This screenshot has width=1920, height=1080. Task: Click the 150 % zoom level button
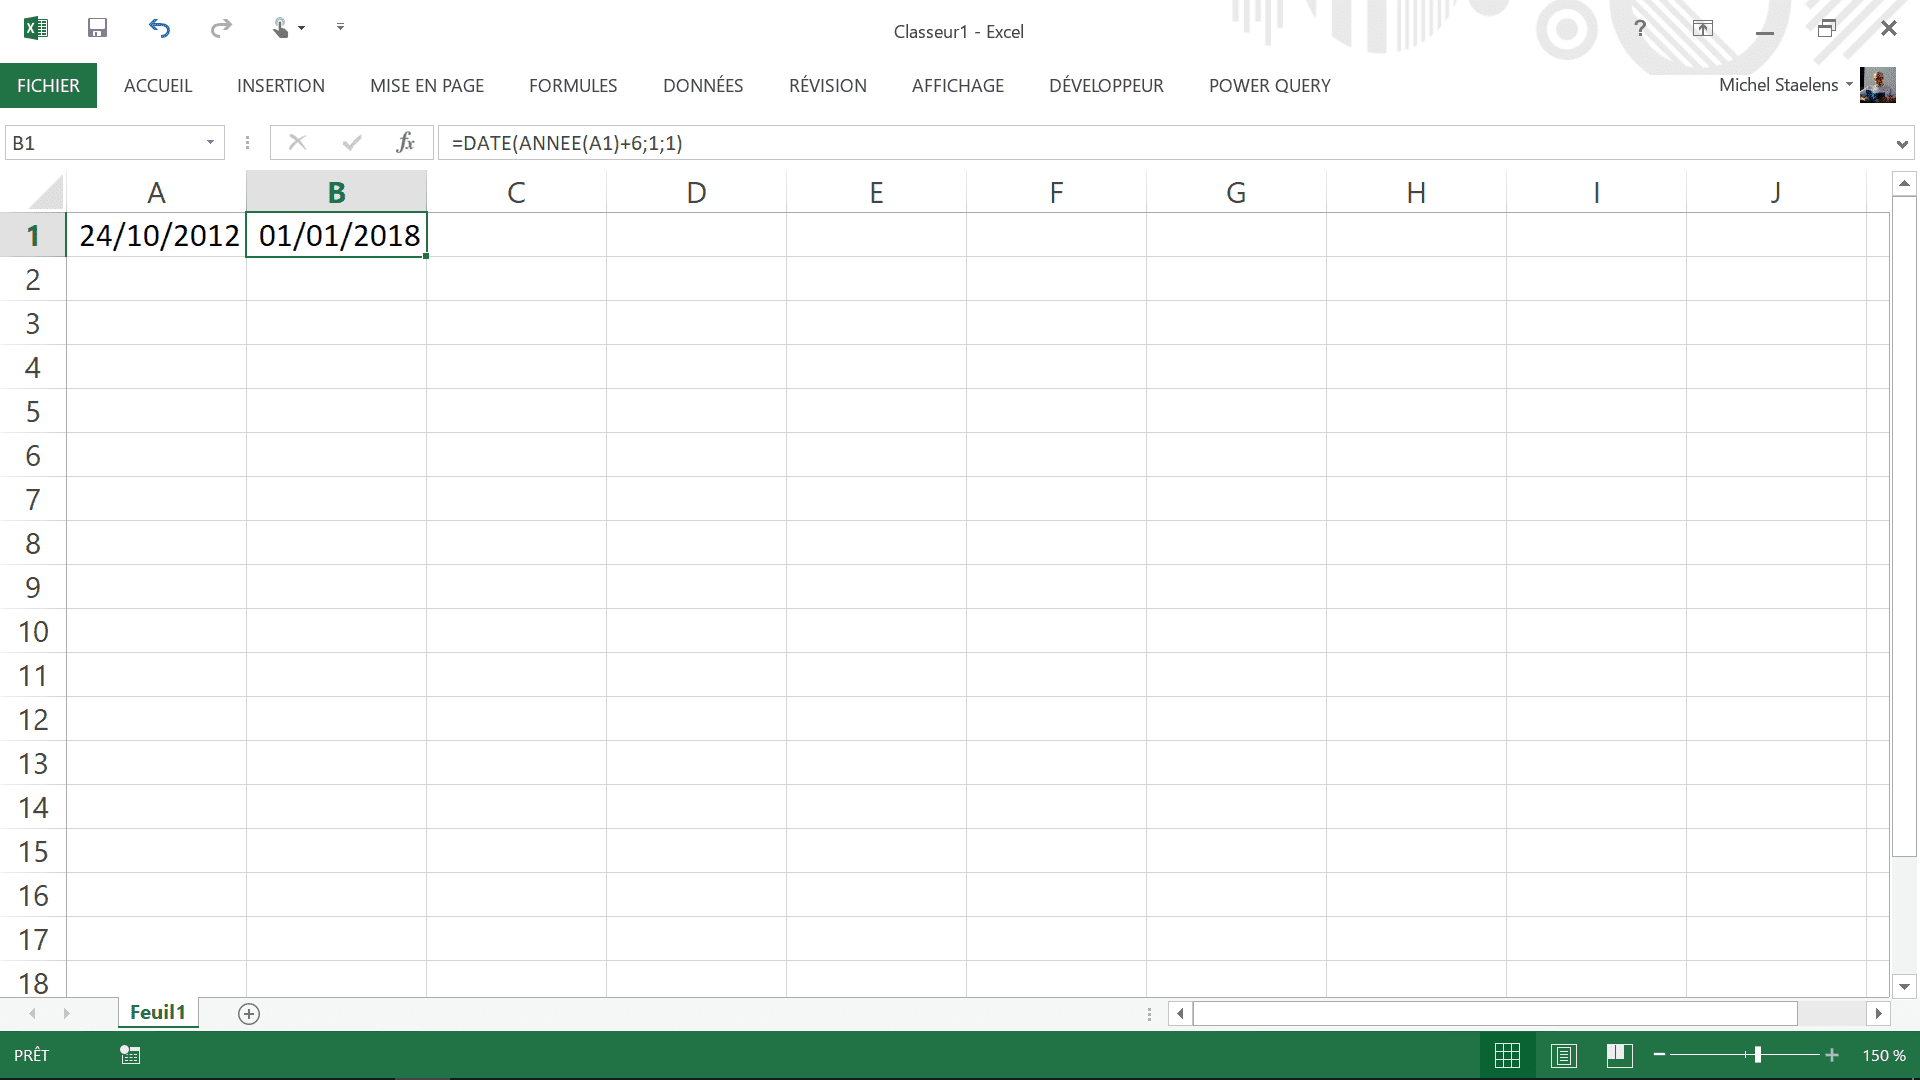point(1883,1055)
